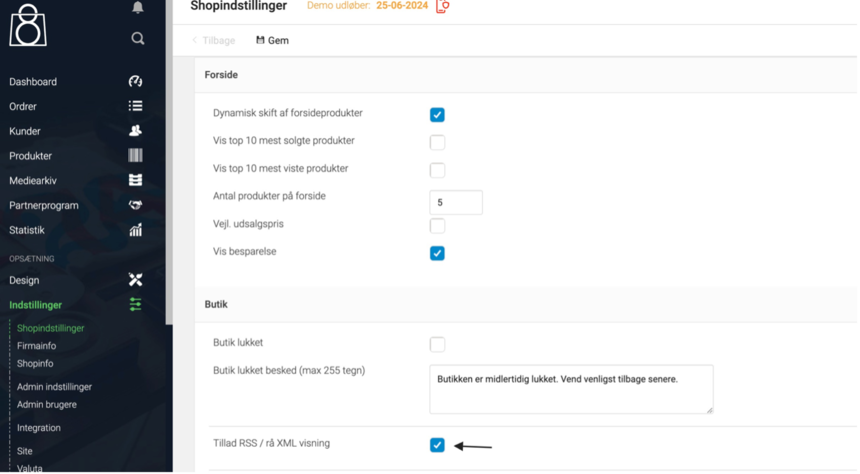
Task: Collapse the Indstillinger sidebar section
Action: pyautogui.click(x=36, y=305)
